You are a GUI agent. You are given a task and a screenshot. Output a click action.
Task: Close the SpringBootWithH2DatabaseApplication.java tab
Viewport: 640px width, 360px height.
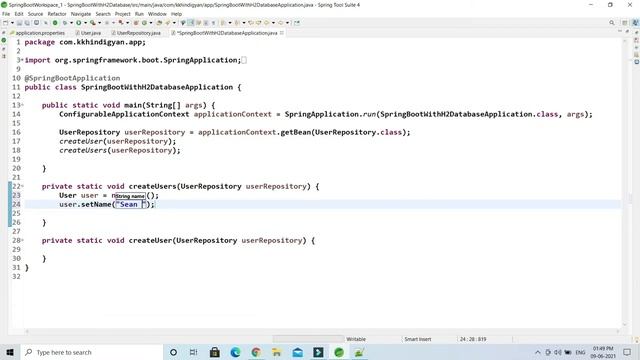click(282, 33)
